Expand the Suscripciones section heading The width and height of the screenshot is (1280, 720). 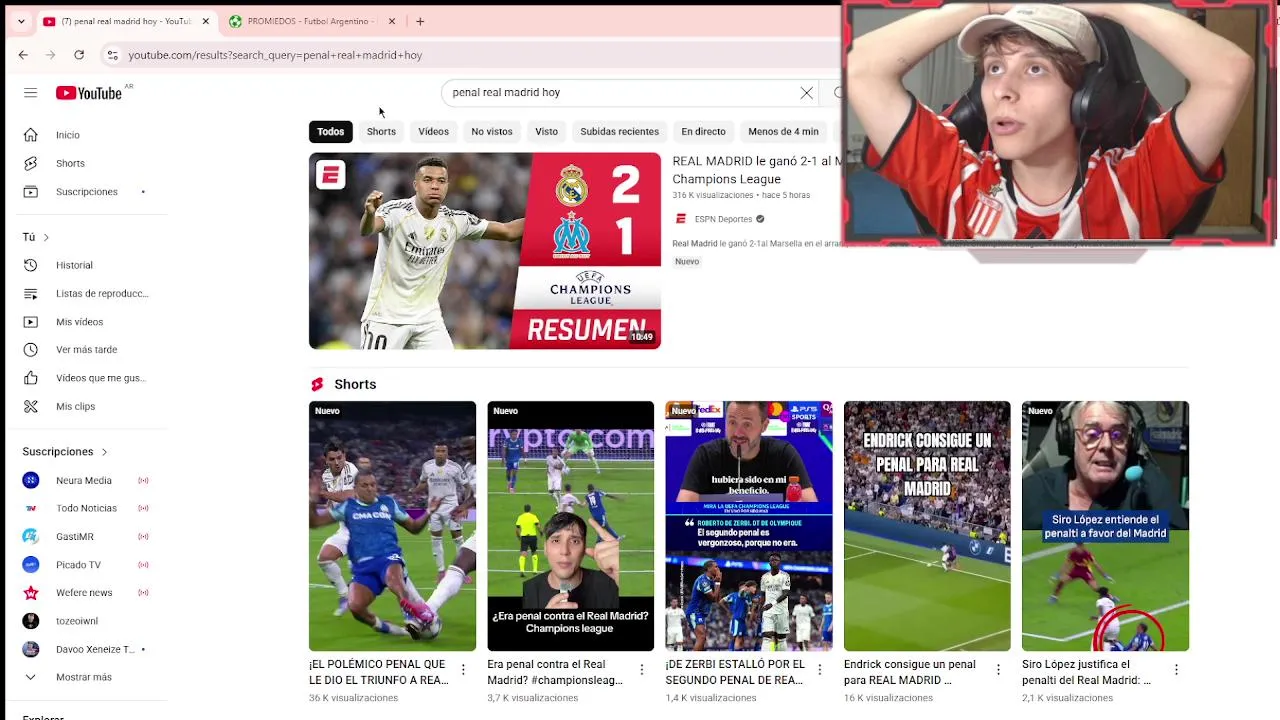[x=64, y=452]
